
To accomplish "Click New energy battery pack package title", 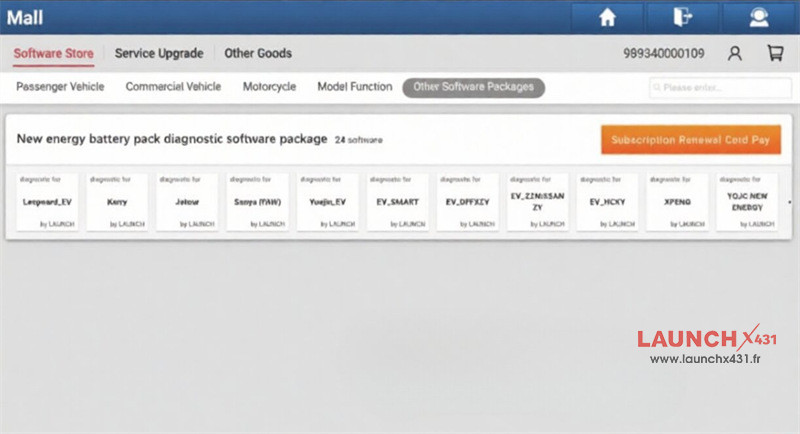I will pos(172,139).
